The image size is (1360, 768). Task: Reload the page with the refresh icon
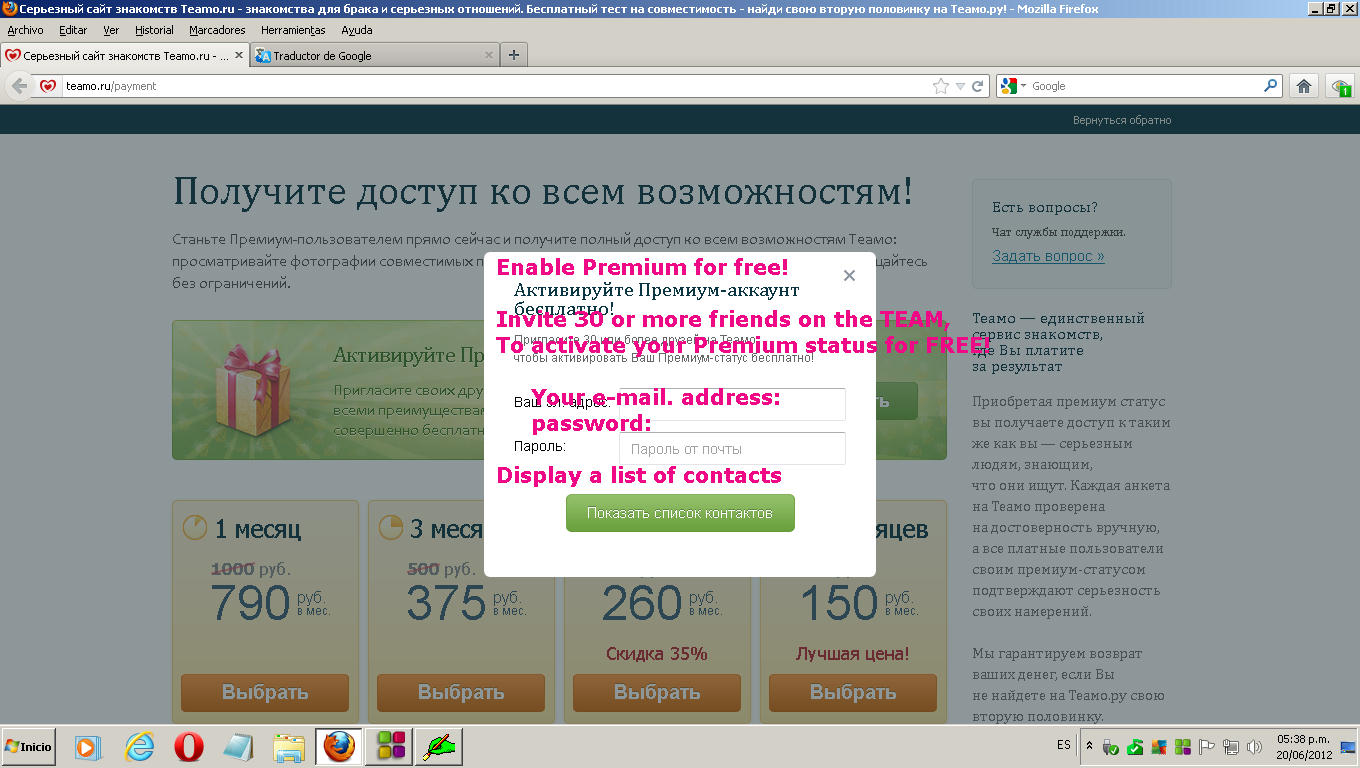point(978,86)
